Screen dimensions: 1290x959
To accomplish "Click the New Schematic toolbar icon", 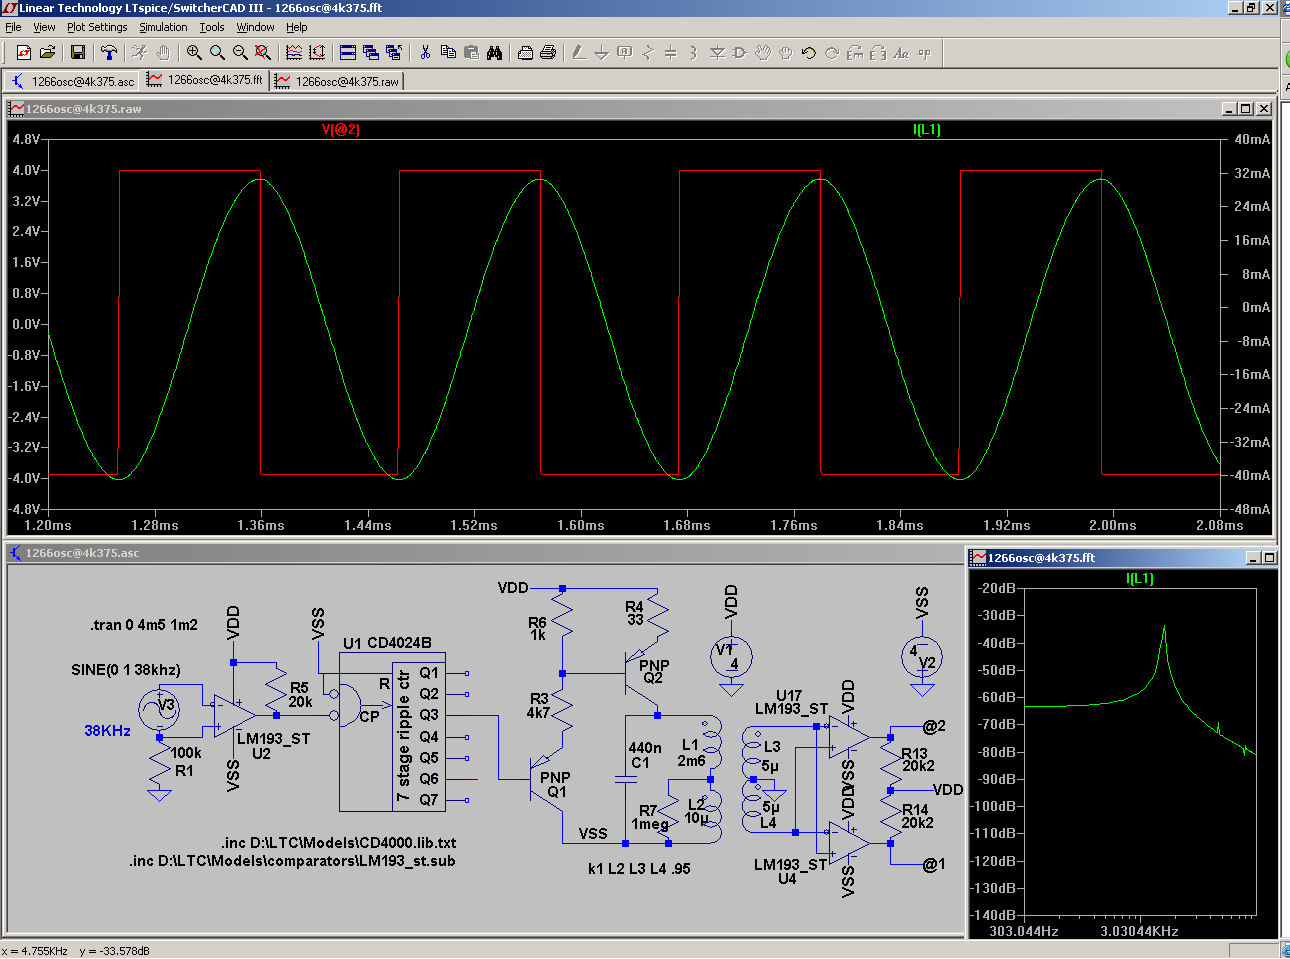I will (x=23, y=53).
